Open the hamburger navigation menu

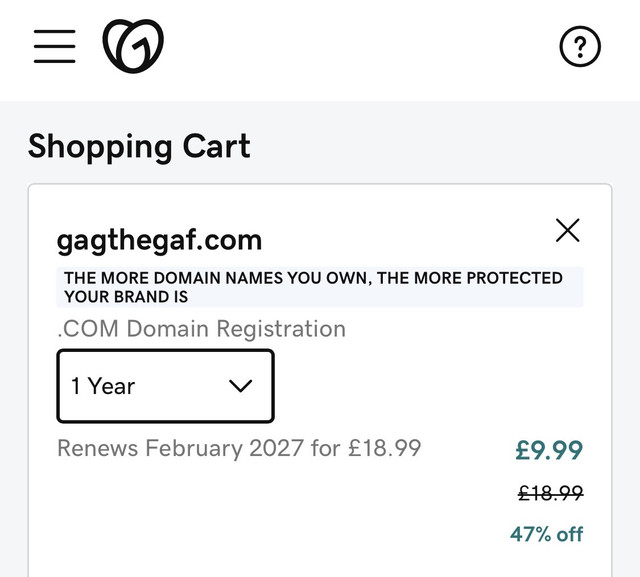point(55,46)
